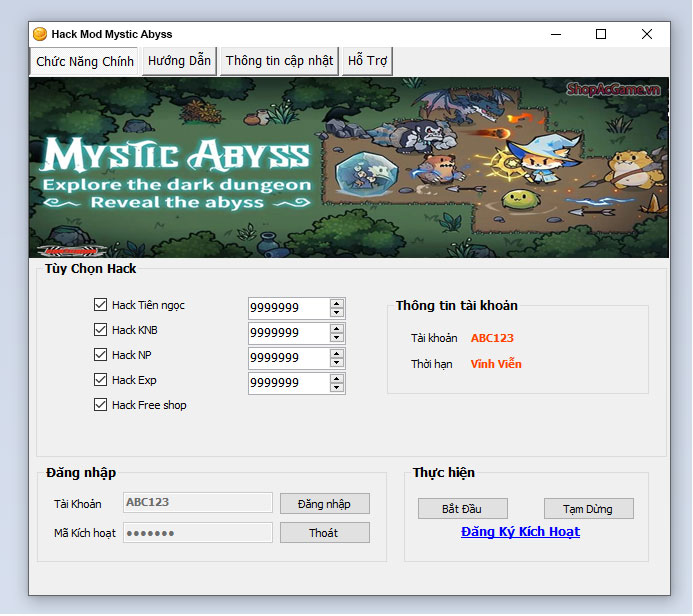
Task: Open the Hướng Dẫn tab
Action: coord(179,61)
